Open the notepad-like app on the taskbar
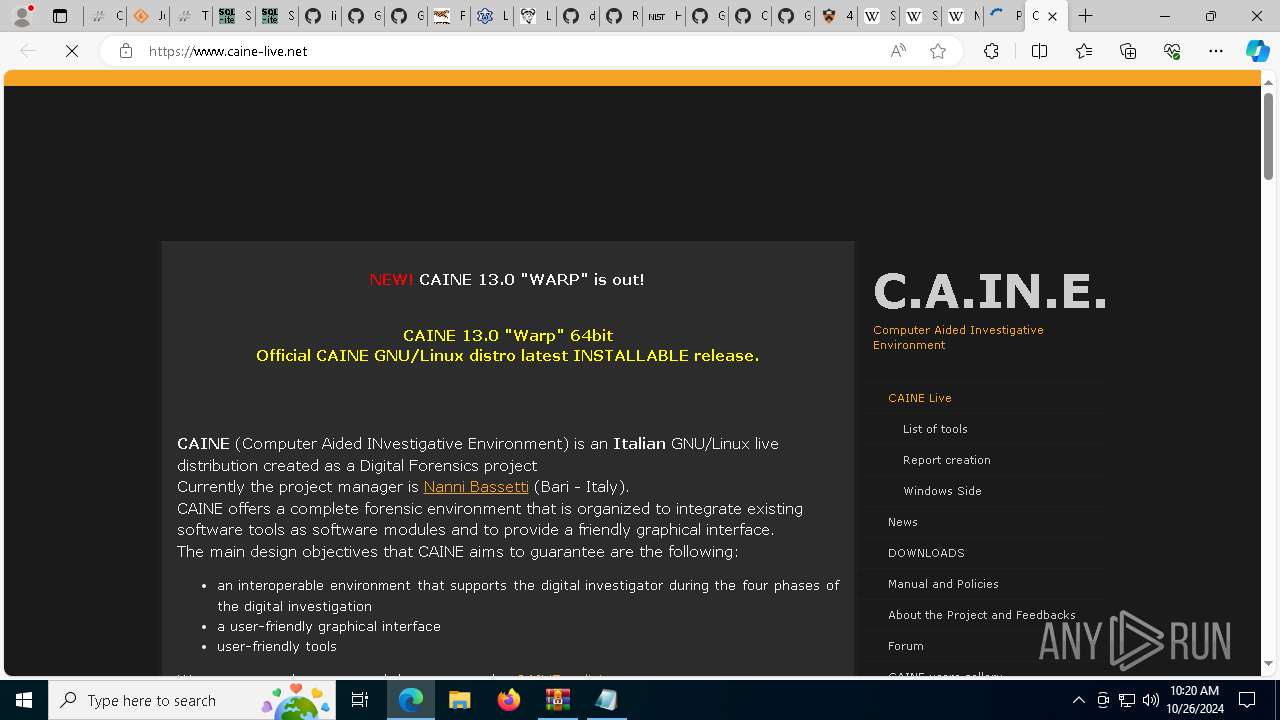This screenshot has height=720, width=1280. 606,700
